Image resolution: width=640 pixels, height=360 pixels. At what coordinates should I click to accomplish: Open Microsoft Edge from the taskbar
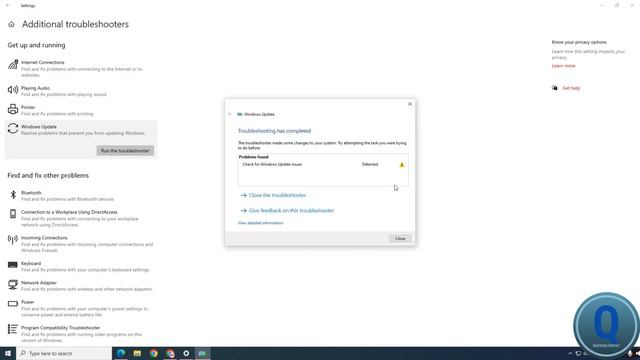121,353
